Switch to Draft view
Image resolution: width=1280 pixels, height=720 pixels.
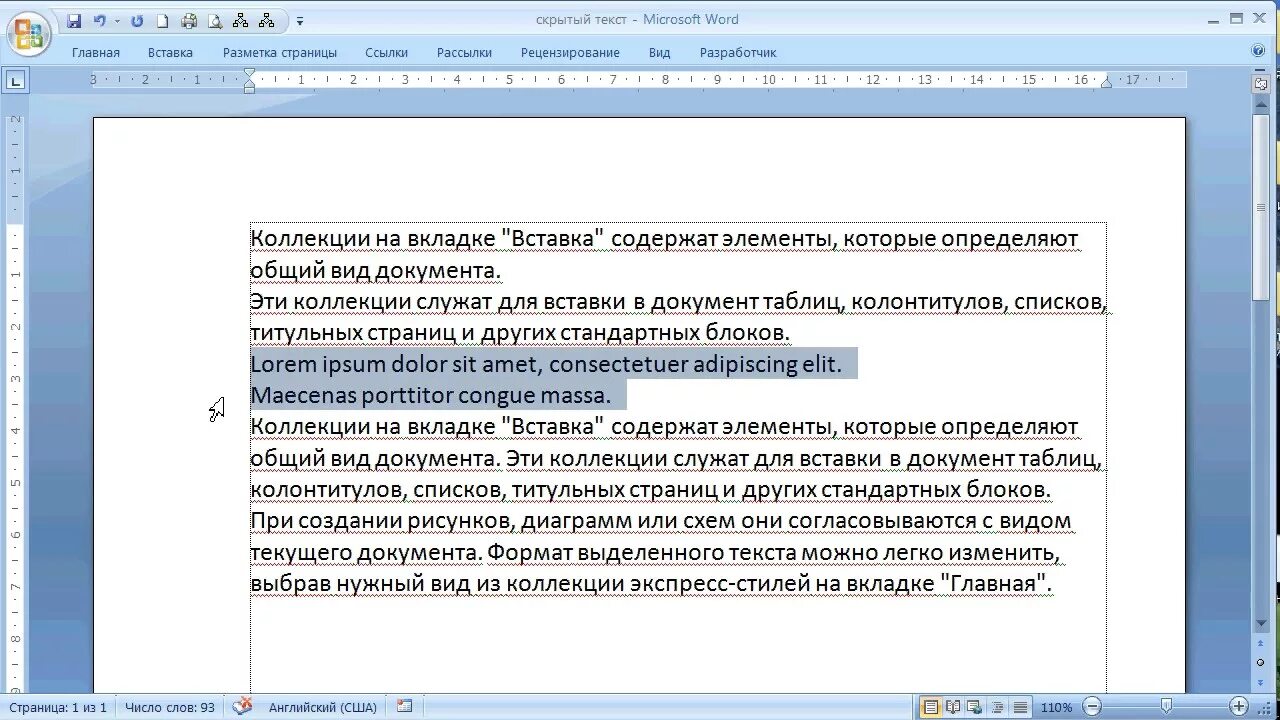tap(1018, 707)
